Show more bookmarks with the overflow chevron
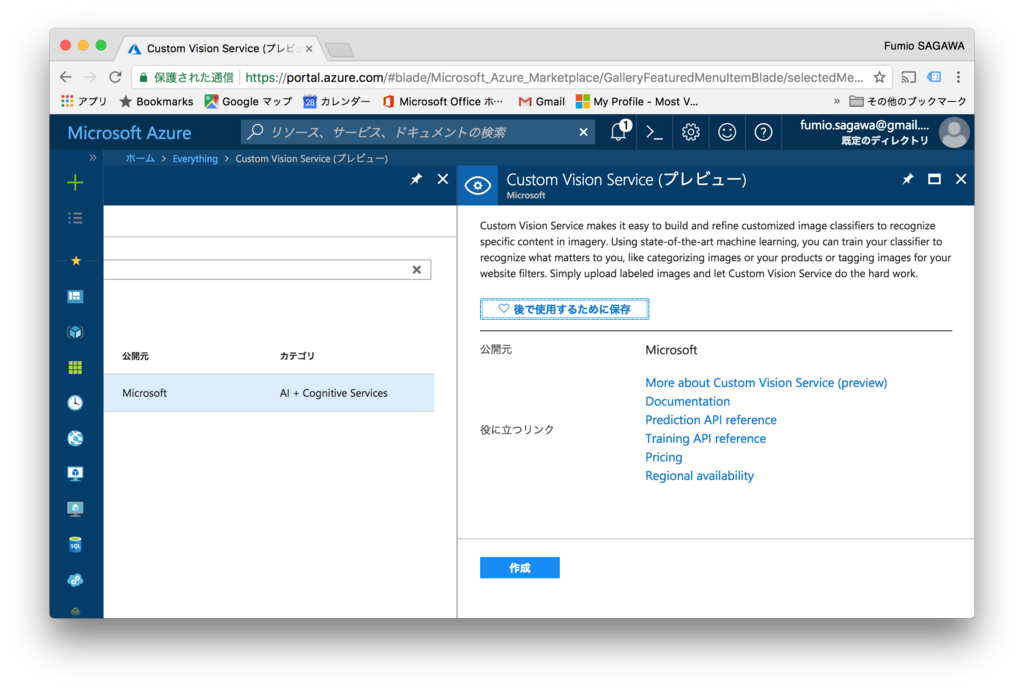 click(837, 101)
